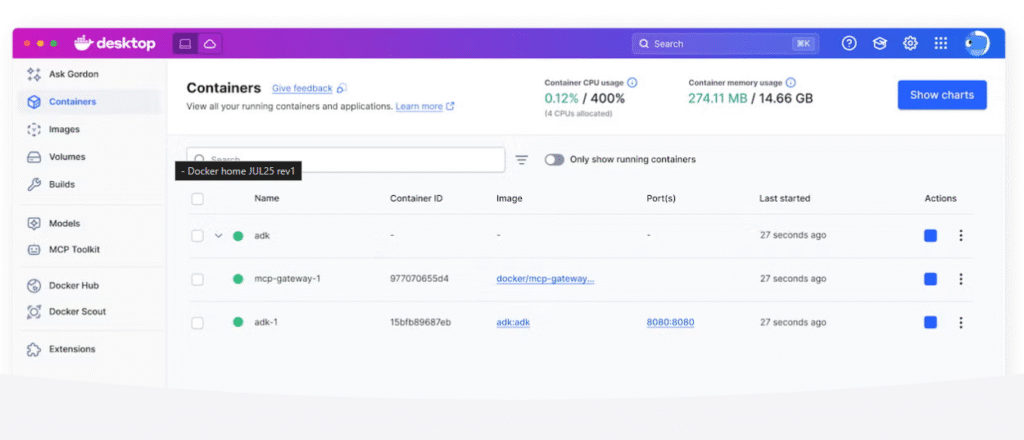Collapse the adk container group
The height and width of the screenshot is (440, 1024).
coord(219,236)
